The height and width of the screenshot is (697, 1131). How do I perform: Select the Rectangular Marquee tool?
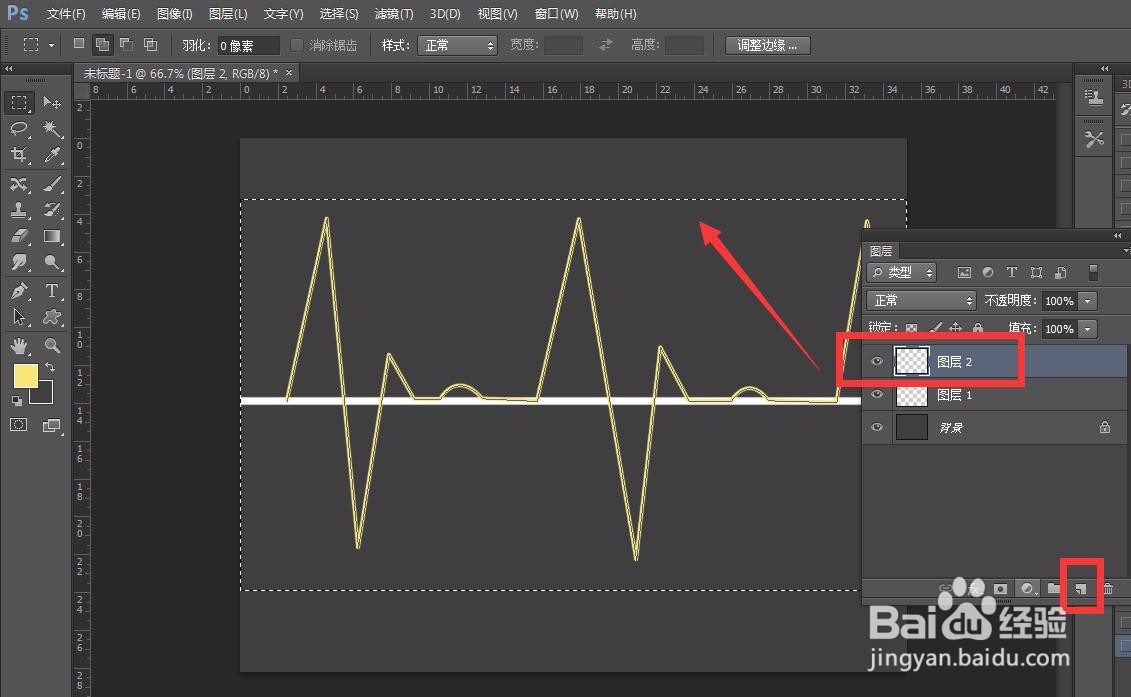[19, 103]
